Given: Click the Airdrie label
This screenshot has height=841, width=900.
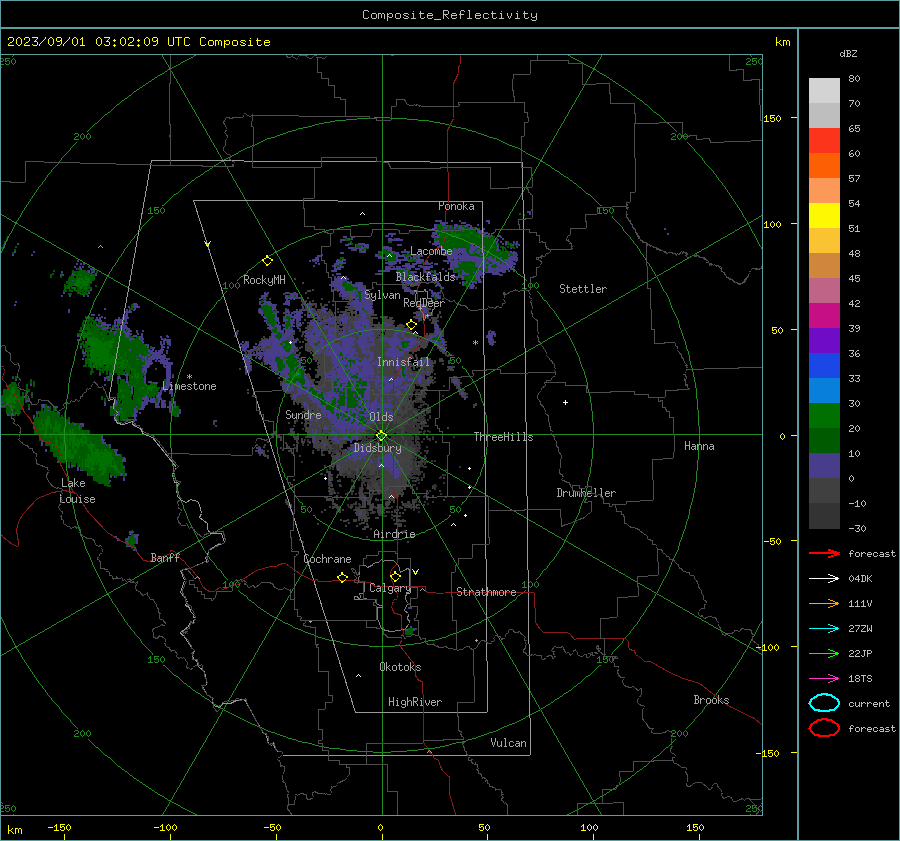Looking at the screenshot, I should pos(394,534).
